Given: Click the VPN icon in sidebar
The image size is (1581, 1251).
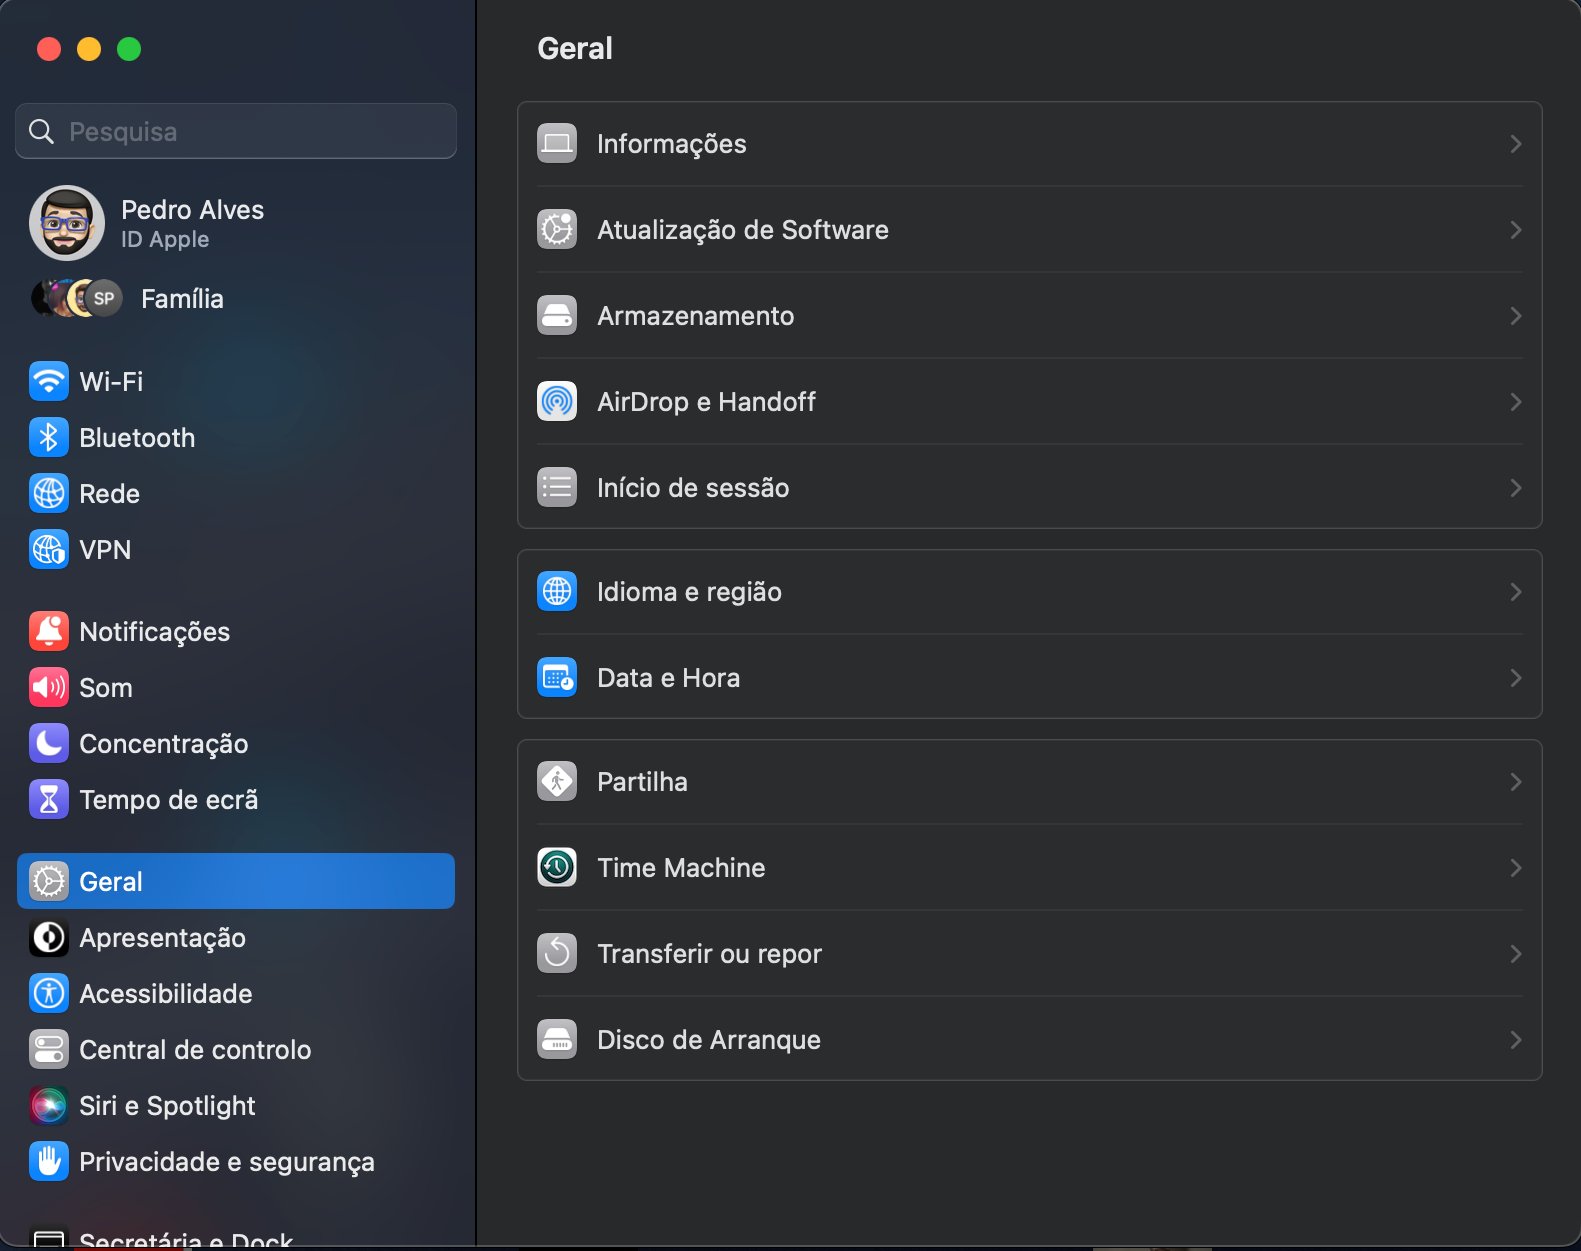Looking at the screenshot, I should tap(49, 549).
